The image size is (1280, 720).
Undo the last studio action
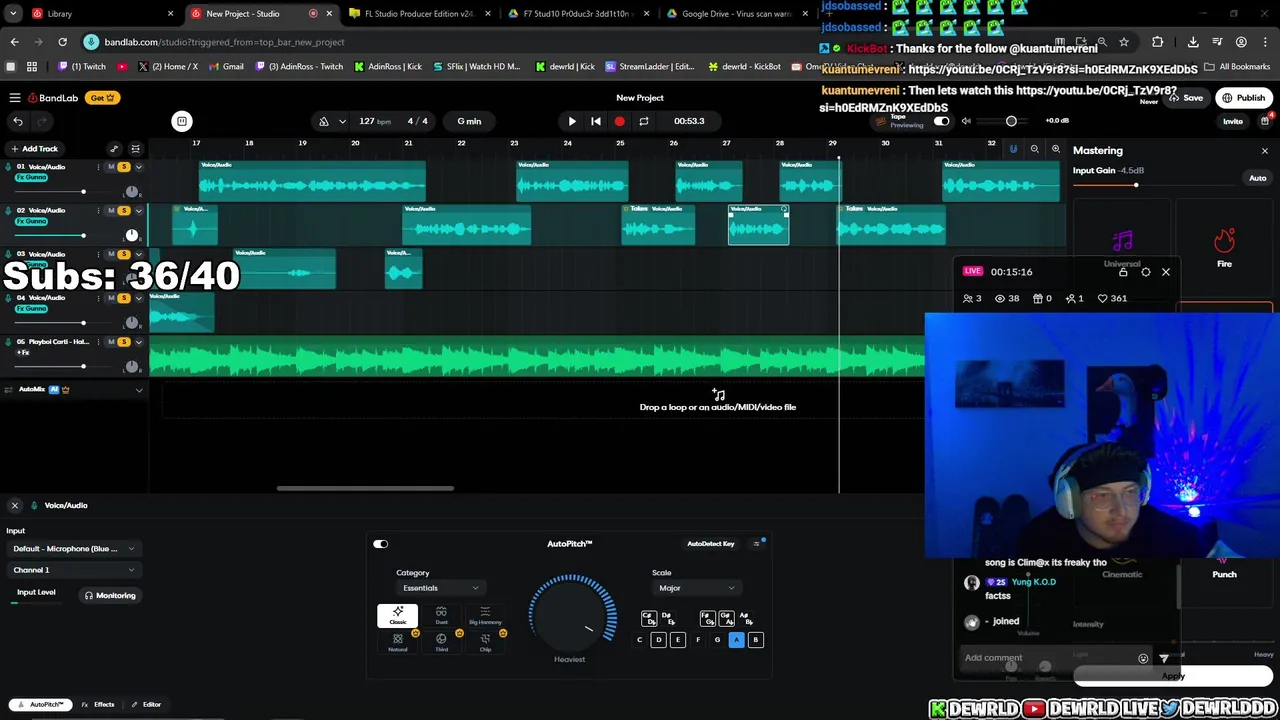click(x=18, y=121)
